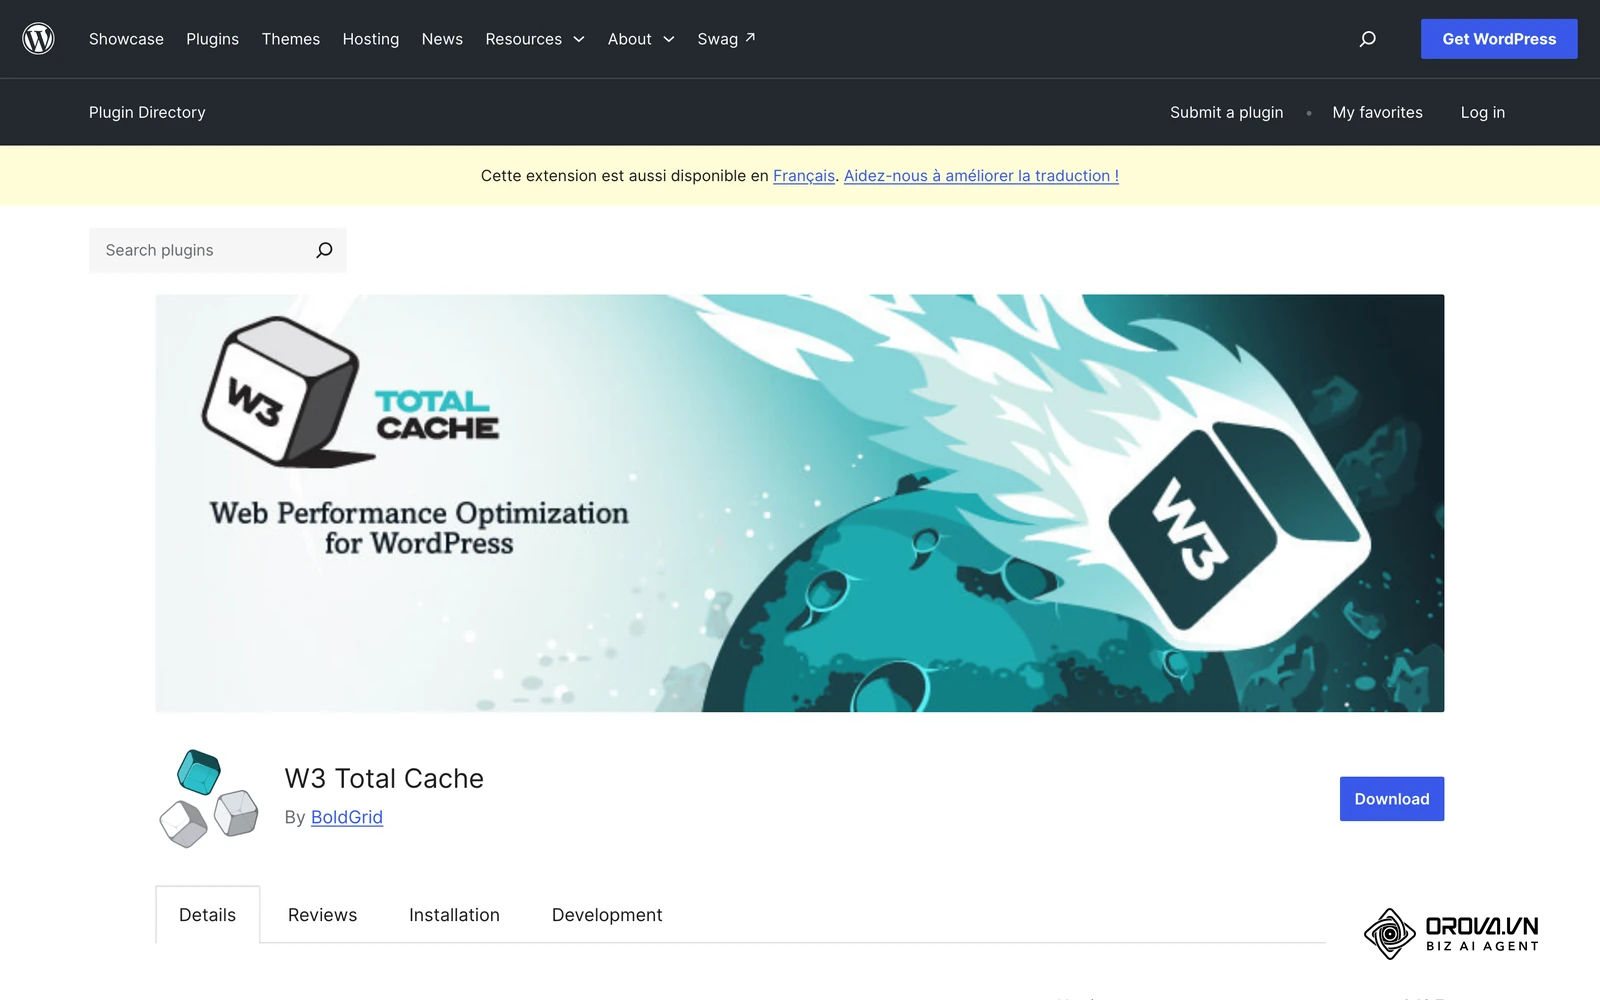Screen dimensions: 1600x1000
Task: Click the Download button
Action: pyautogui.click(x=1392, y=799)
